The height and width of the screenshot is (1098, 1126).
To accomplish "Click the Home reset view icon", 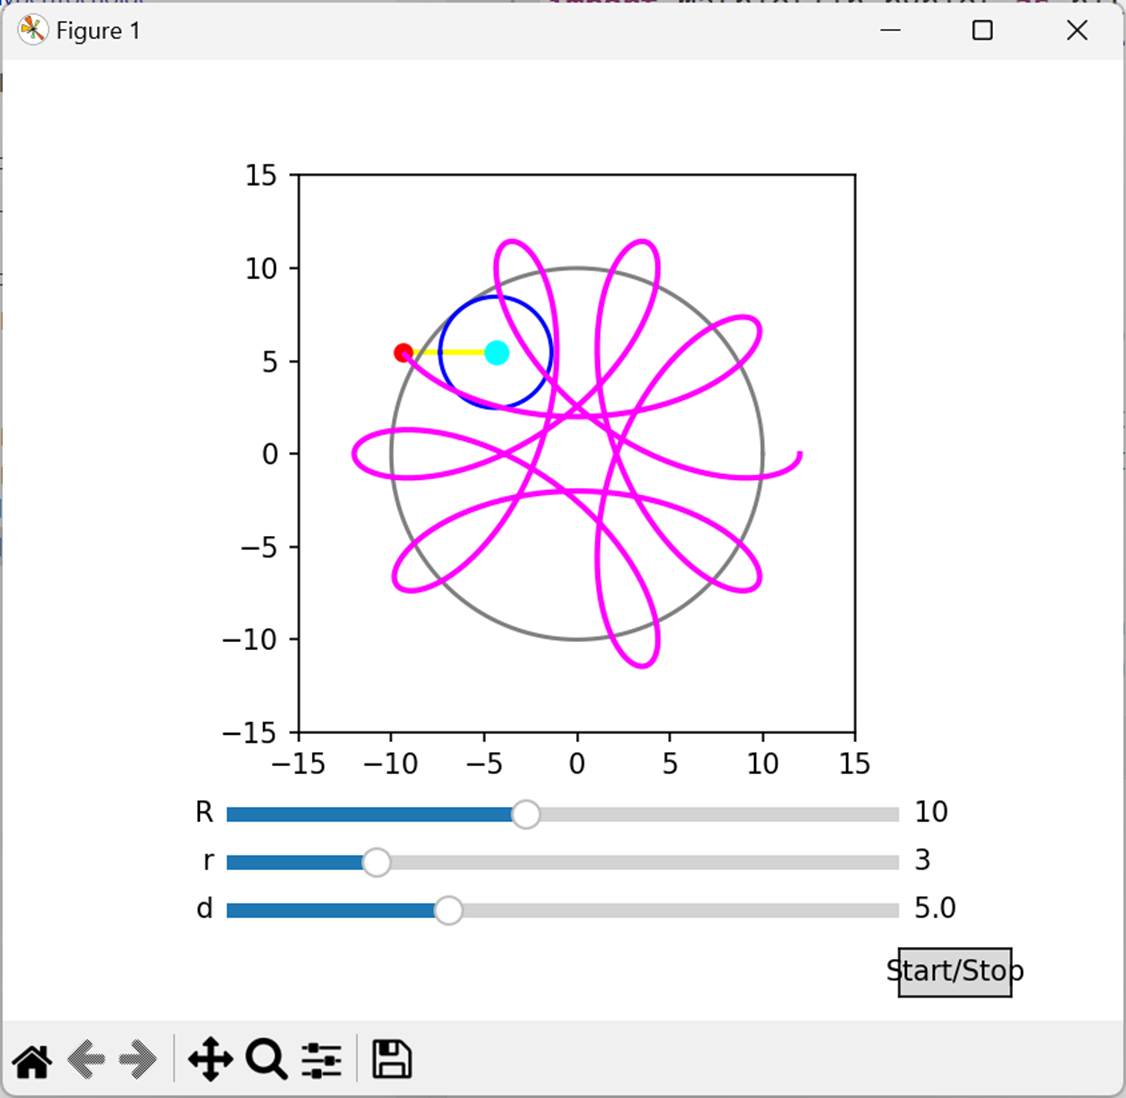I will (x=32, y=1060).
